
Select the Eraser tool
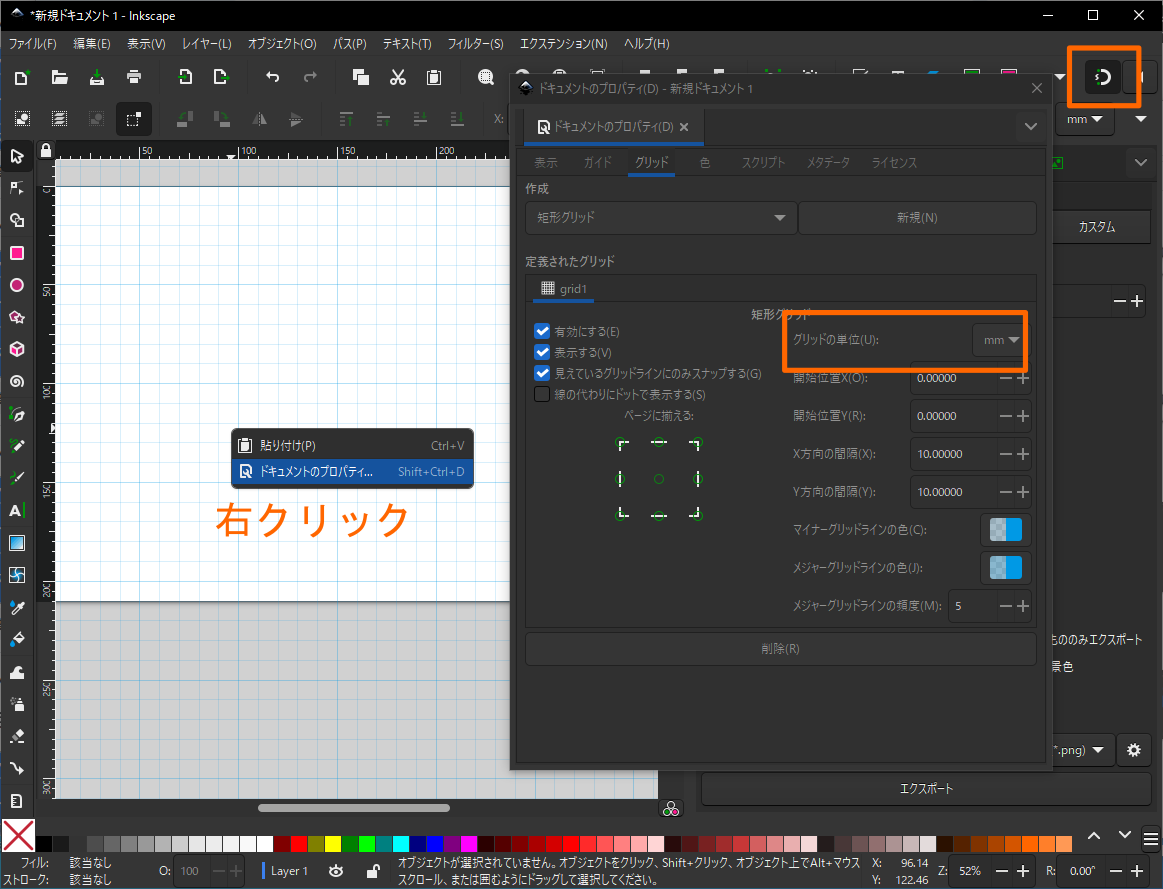[x=17, y=736]
